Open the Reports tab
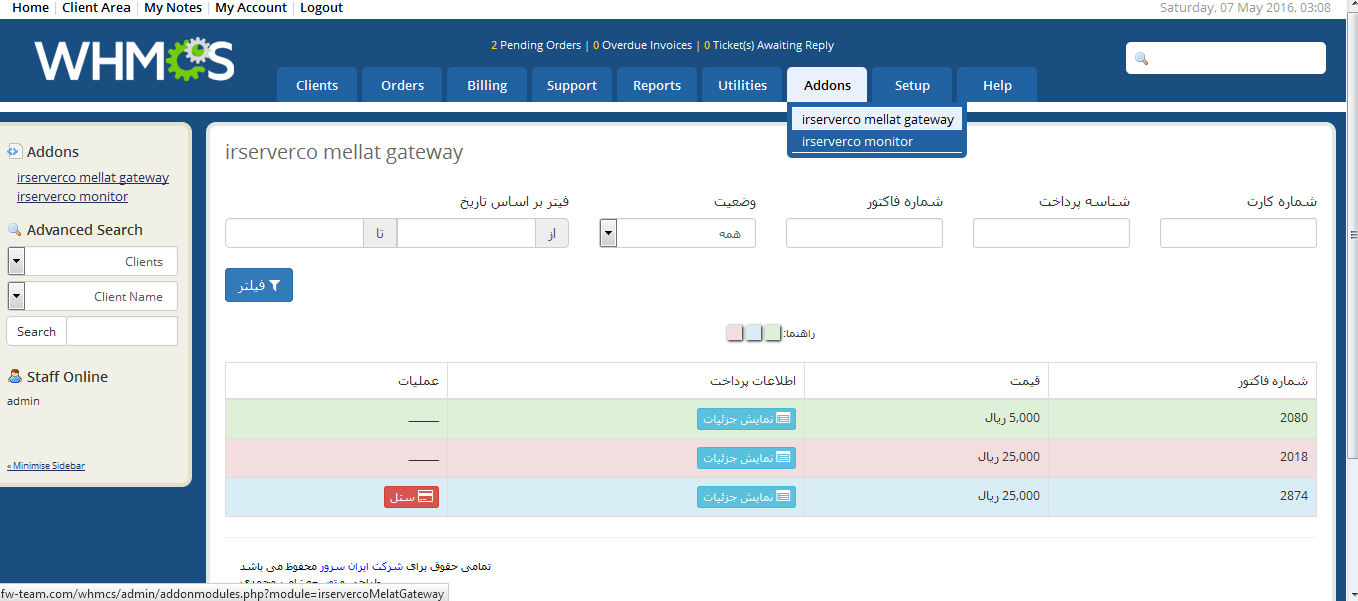Image resolution: width=1358 pixels, height=601 pixels. (657, 85)
